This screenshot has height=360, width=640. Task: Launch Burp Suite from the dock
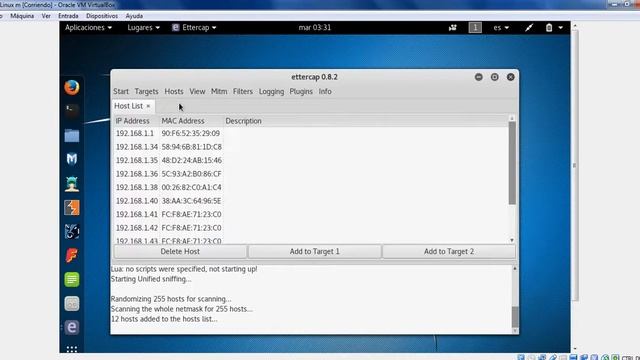click(72, 207)
